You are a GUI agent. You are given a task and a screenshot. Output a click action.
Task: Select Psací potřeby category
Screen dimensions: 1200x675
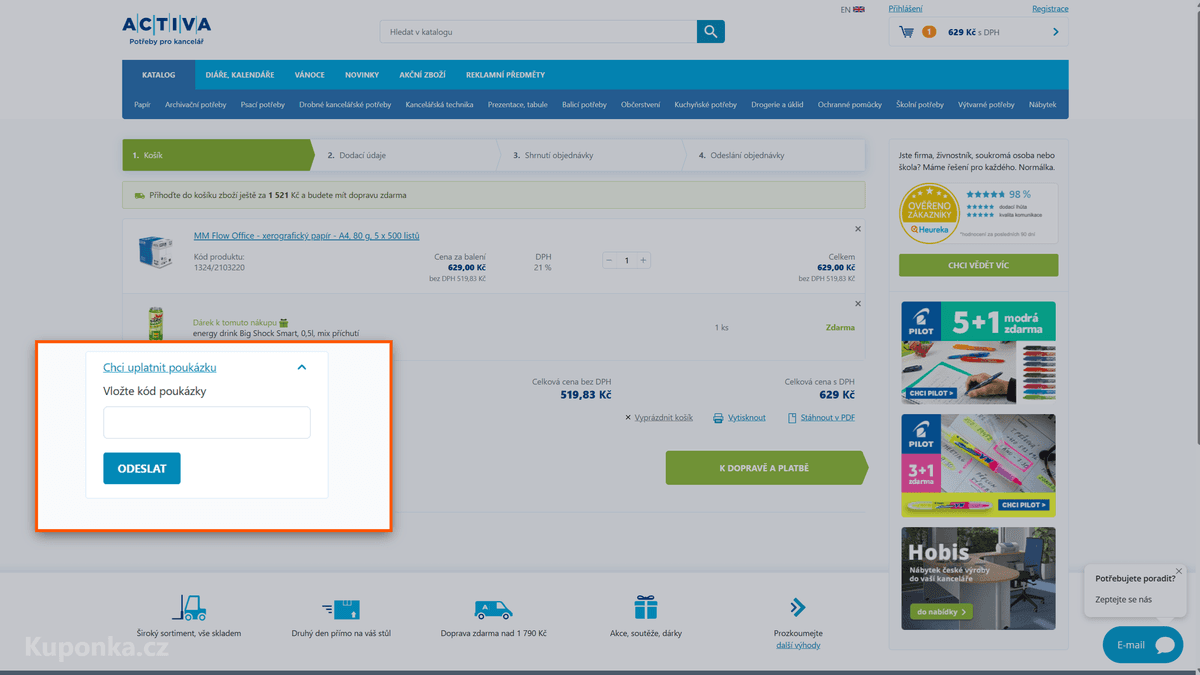click(262, 105)
